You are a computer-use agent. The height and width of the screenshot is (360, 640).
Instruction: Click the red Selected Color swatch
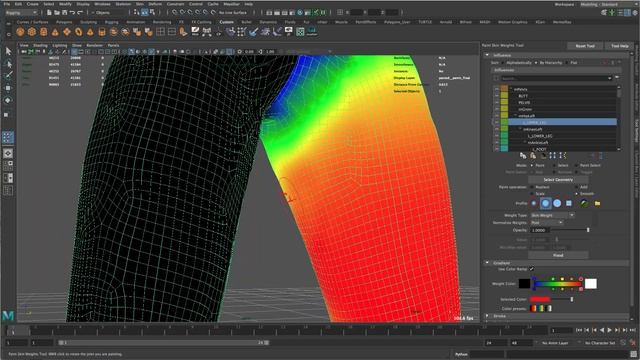point(540,299)
